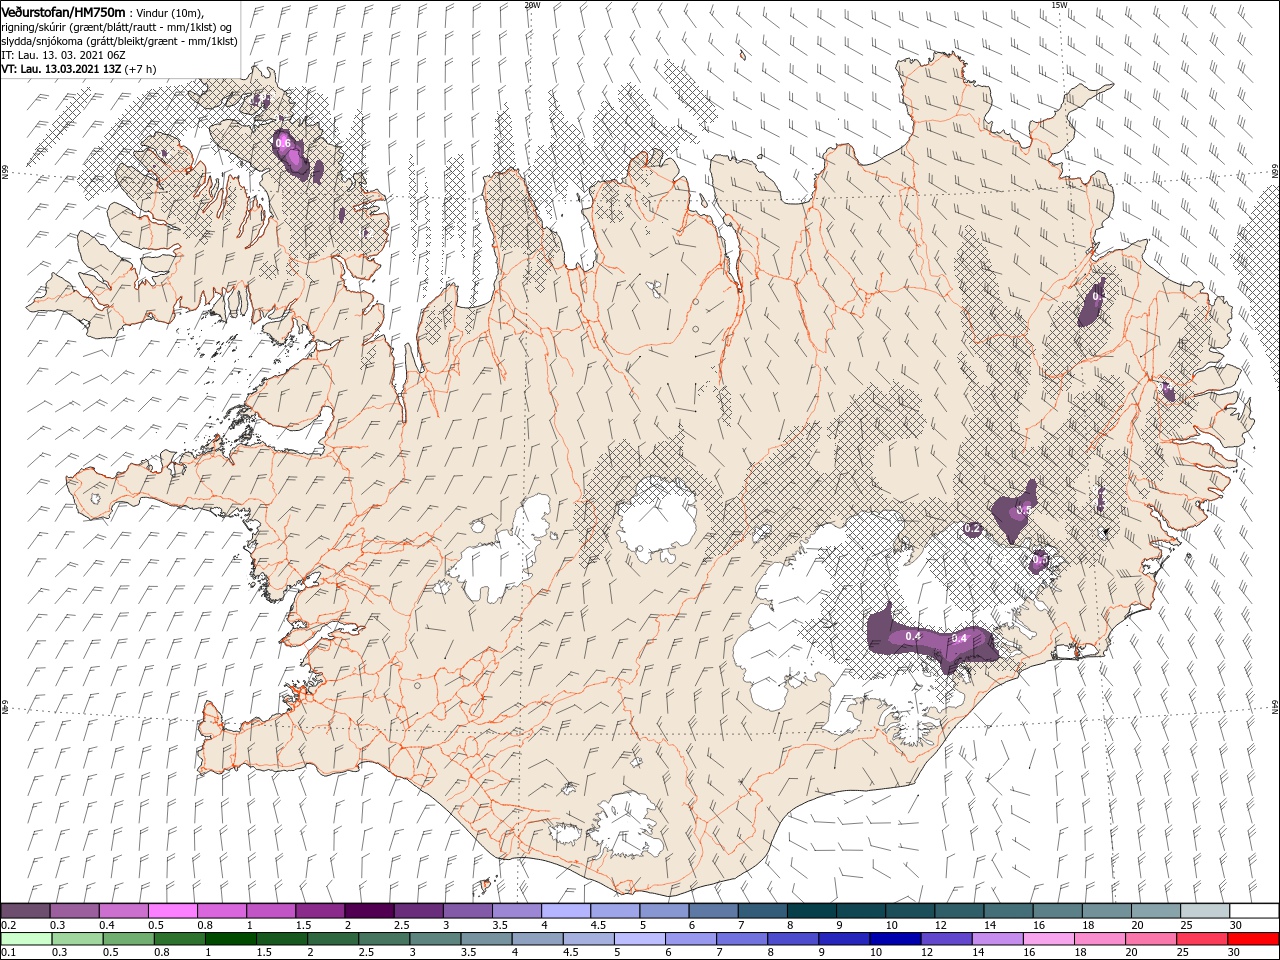Click the dark mauve 0.2 legend swatch
Viewport: 1280px width, 960px height.
pyautogui.click(x=26, y=911)
